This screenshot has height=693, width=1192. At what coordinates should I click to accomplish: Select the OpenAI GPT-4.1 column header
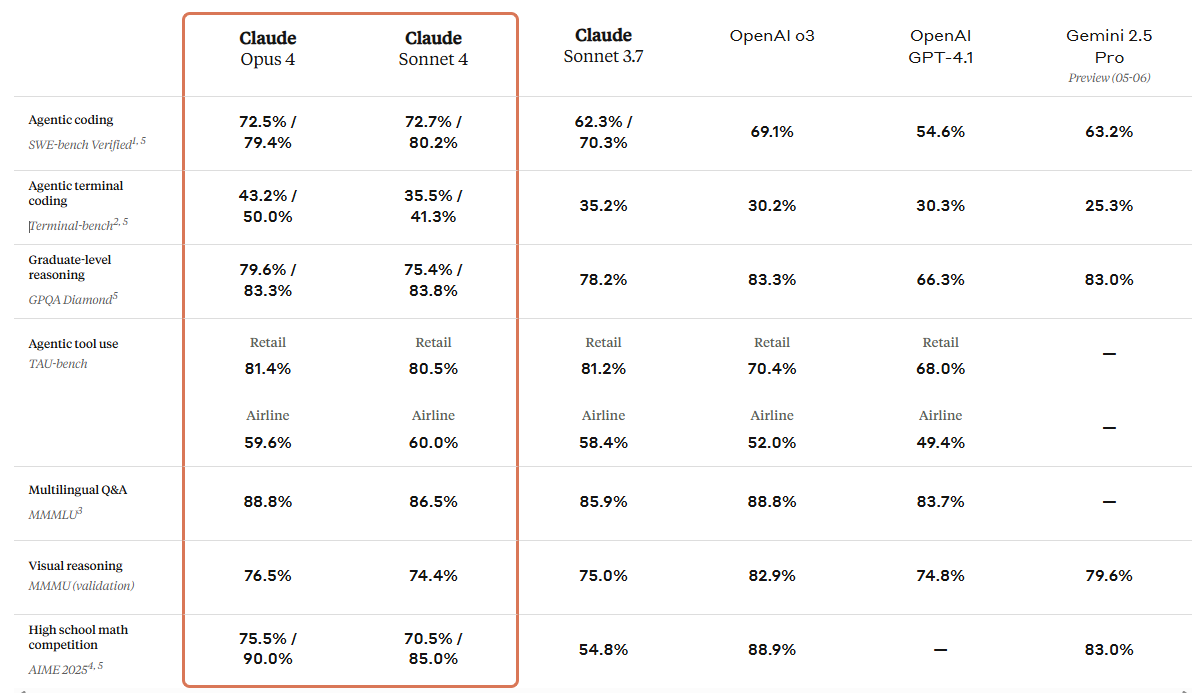click(940, 46)
